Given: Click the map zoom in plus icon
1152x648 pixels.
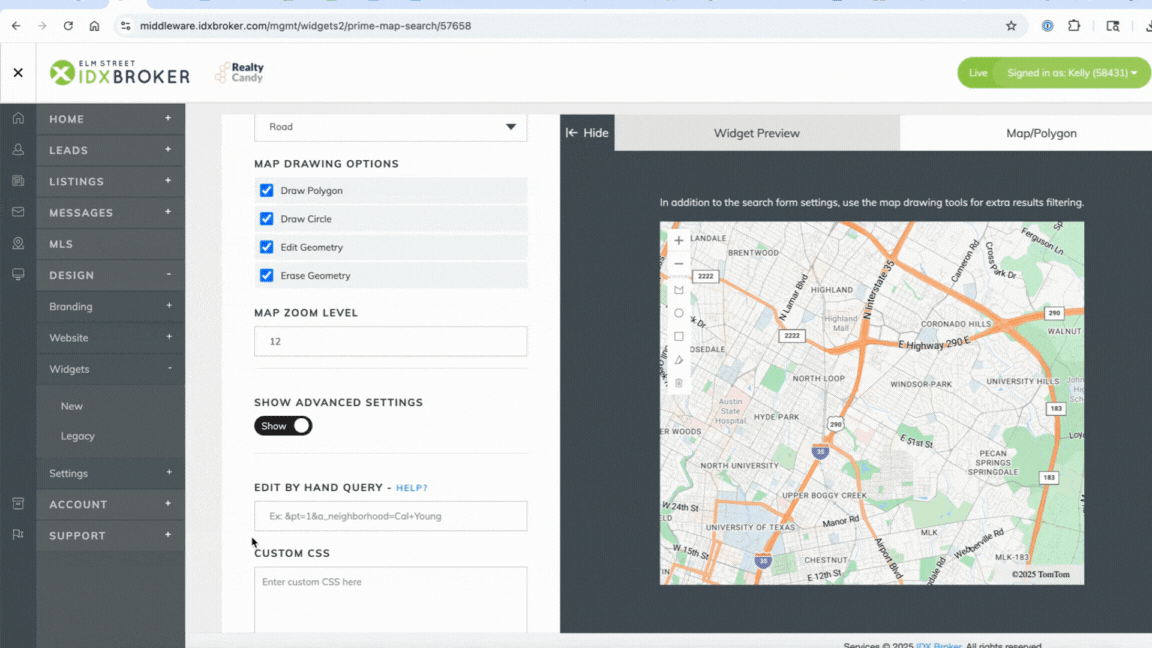Looking at the screenshot, I should tap(679, 240).
